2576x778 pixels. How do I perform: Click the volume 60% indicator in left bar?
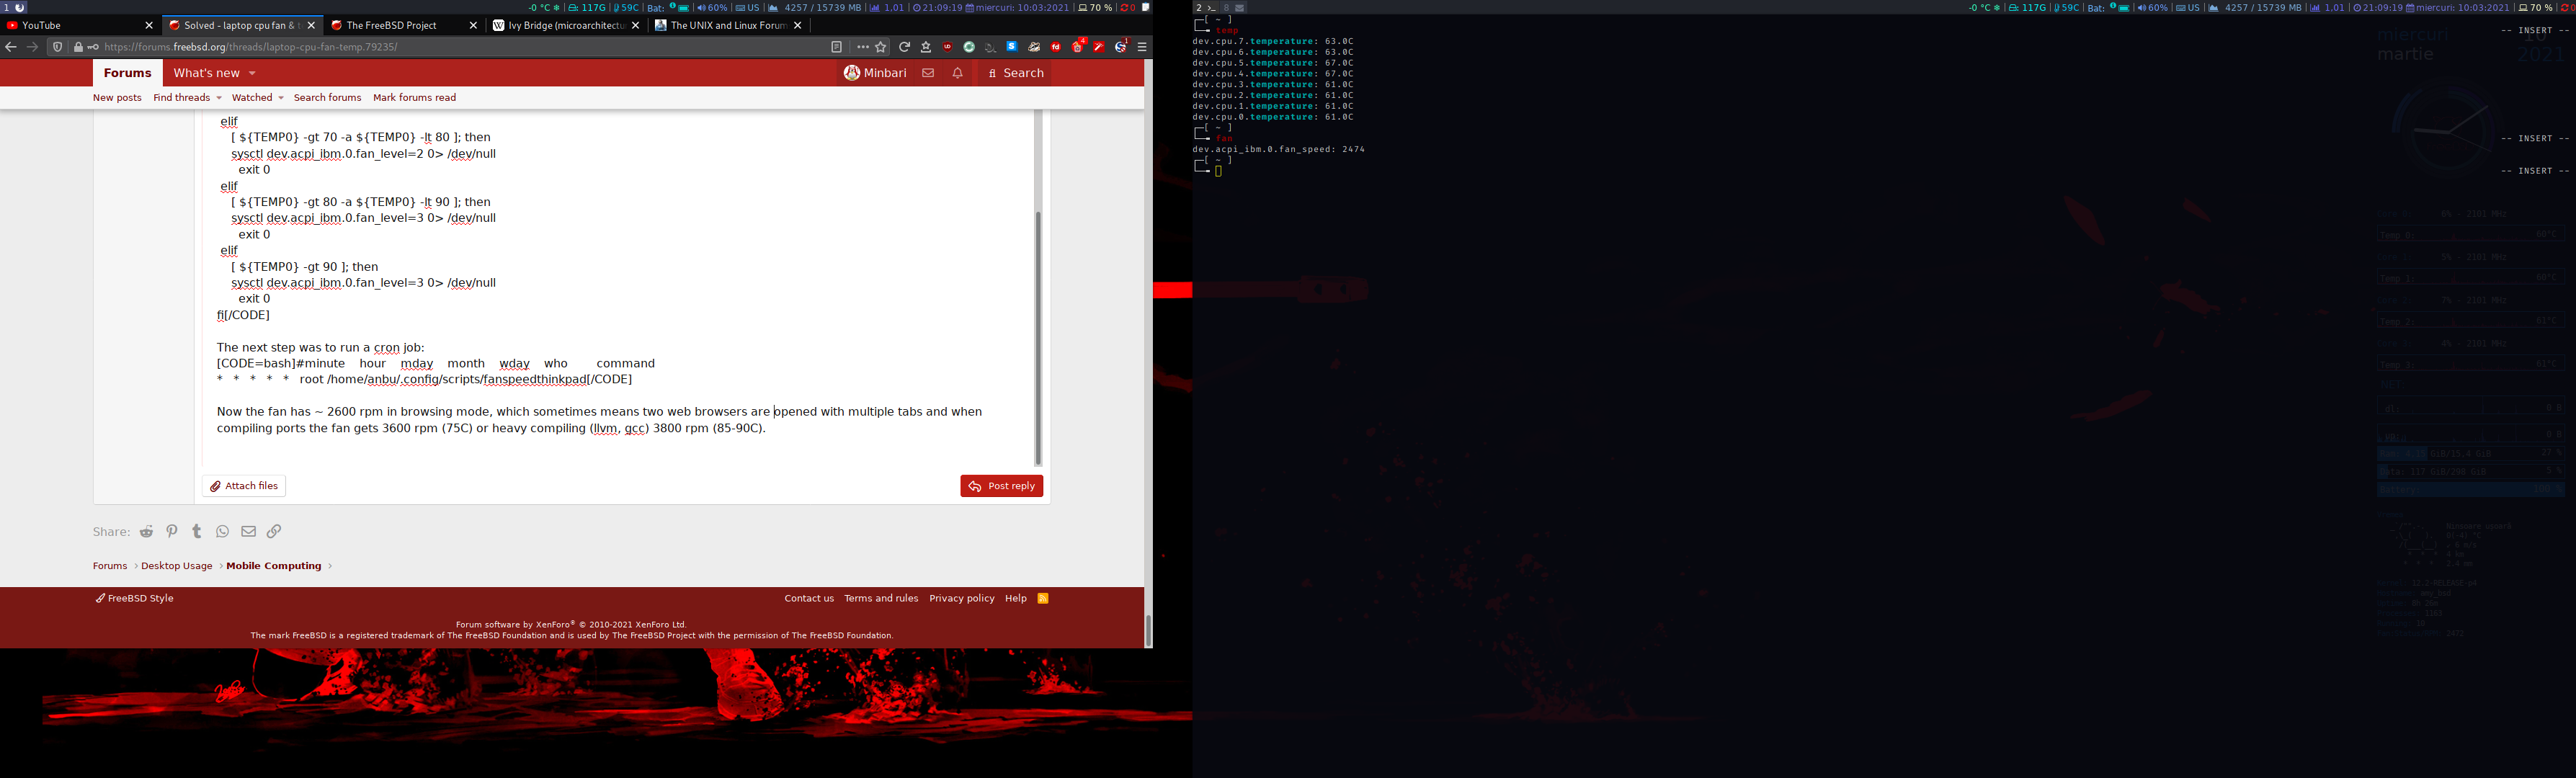pos(713,7)
